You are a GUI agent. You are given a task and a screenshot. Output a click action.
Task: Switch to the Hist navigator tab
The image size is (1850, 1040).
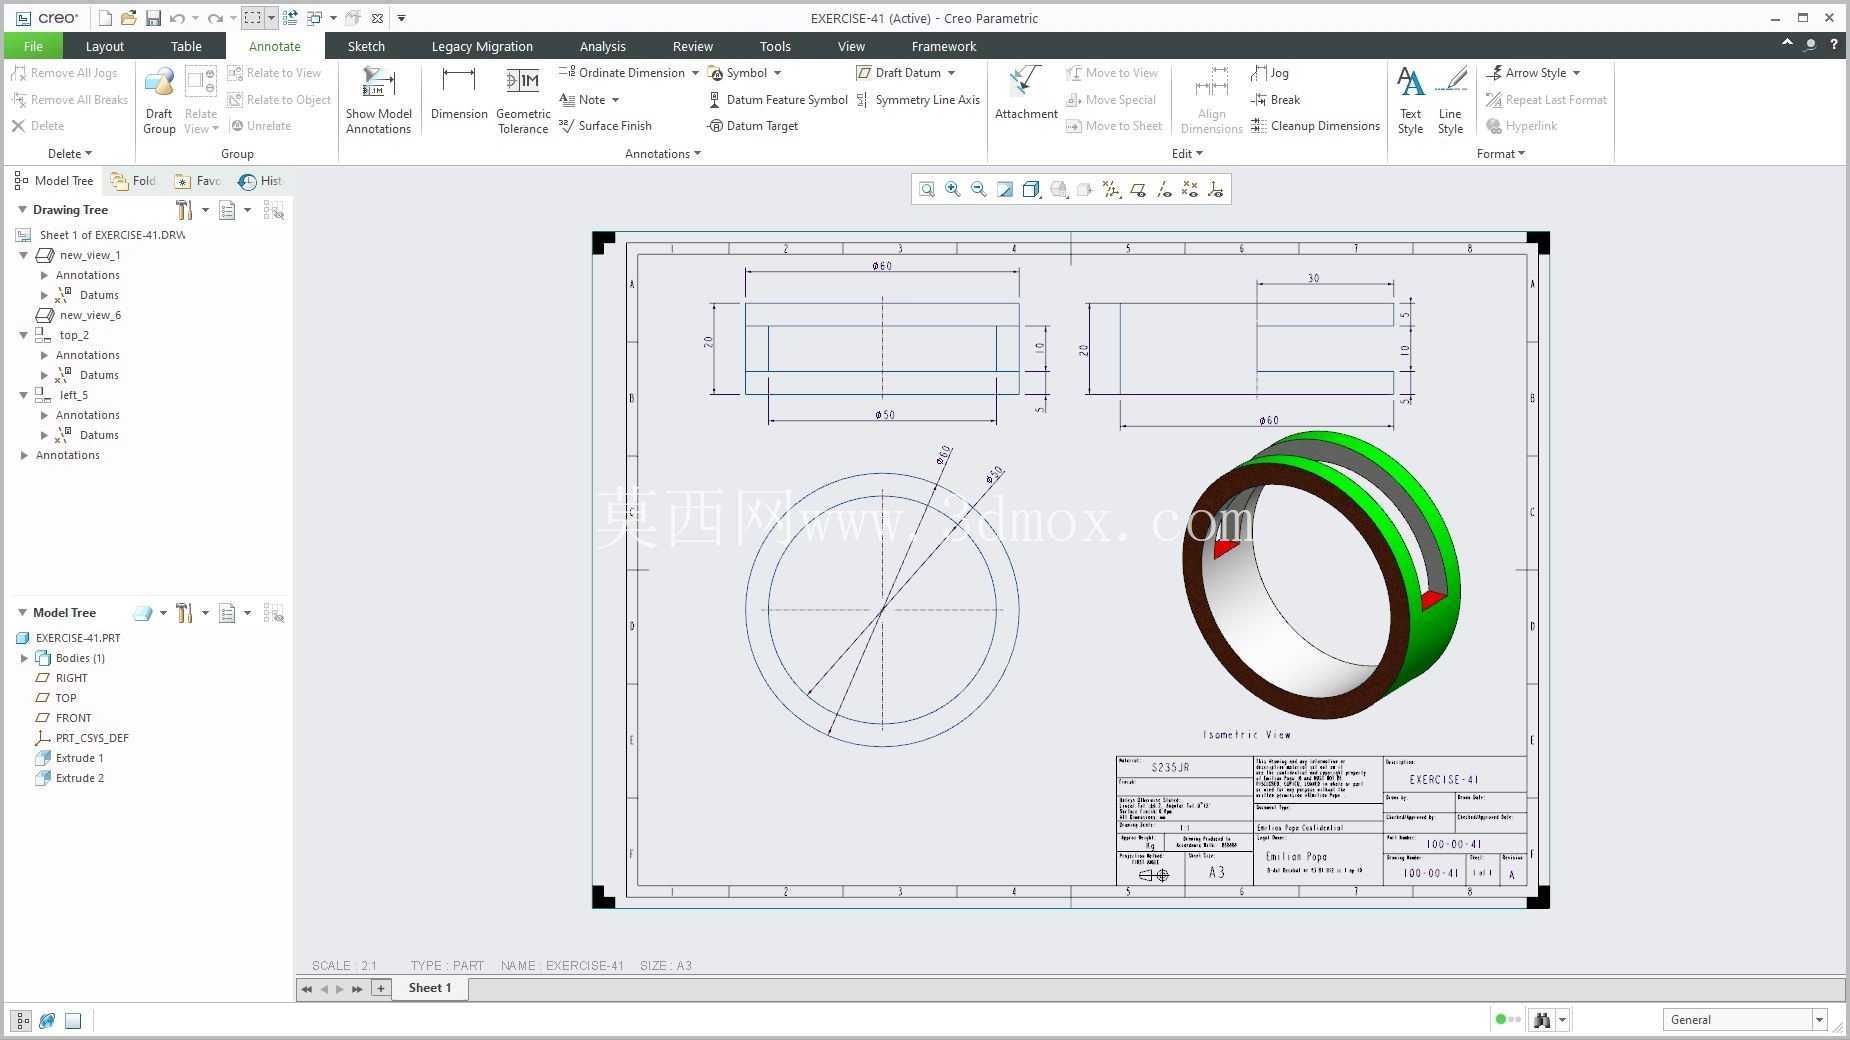tap(261, 181)
